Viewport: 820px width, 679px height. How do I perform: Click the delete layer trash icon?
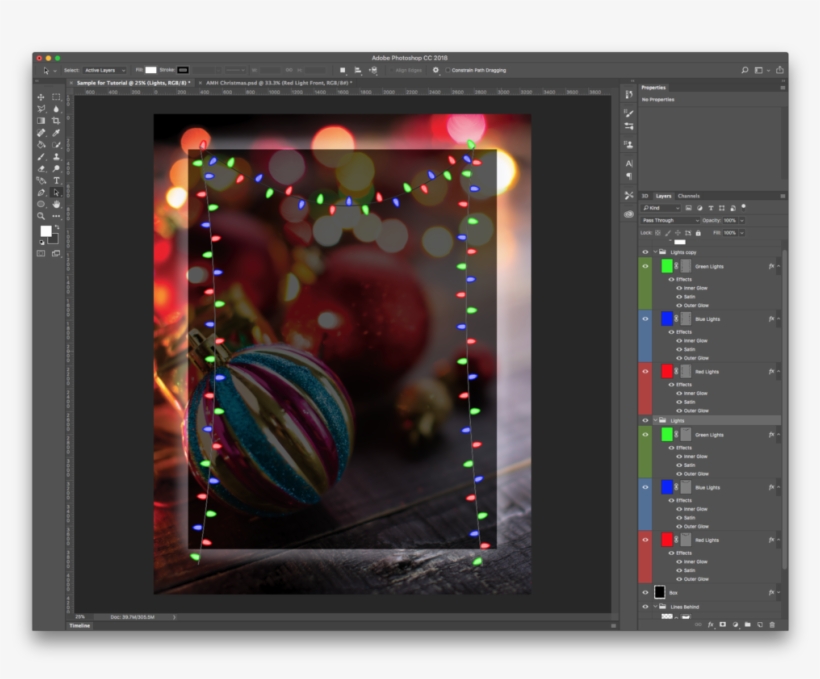coord(772,624)
